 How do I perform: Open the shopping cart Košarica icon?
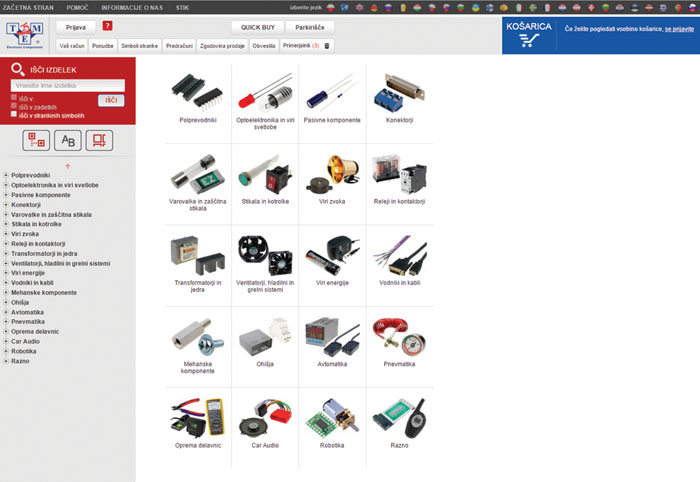click(x=529, y=35)
